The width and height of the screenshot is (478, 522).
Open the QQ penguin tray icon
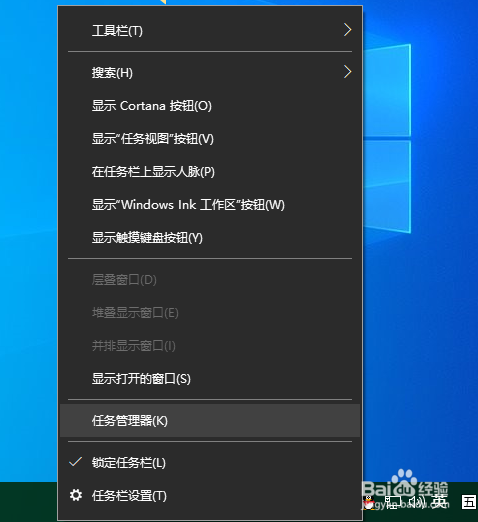369,502
